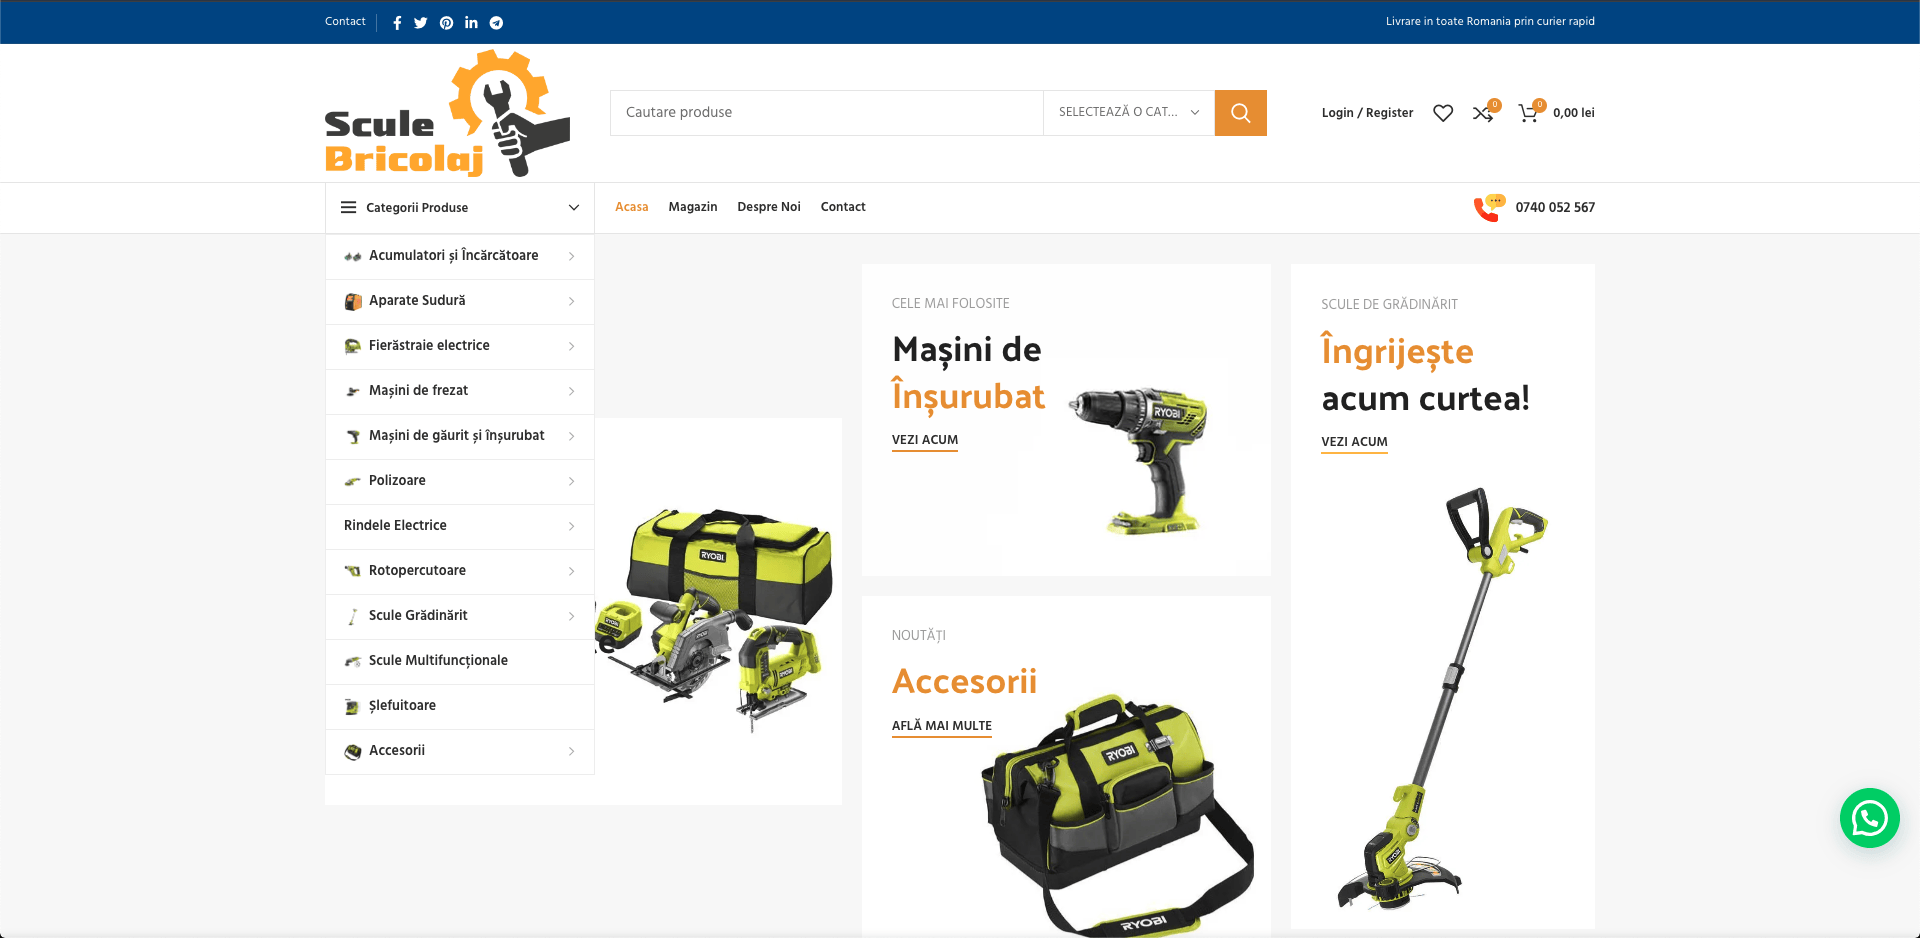
Task: Click the Fierăstraie electrice category icon
Action: (352, 347)
